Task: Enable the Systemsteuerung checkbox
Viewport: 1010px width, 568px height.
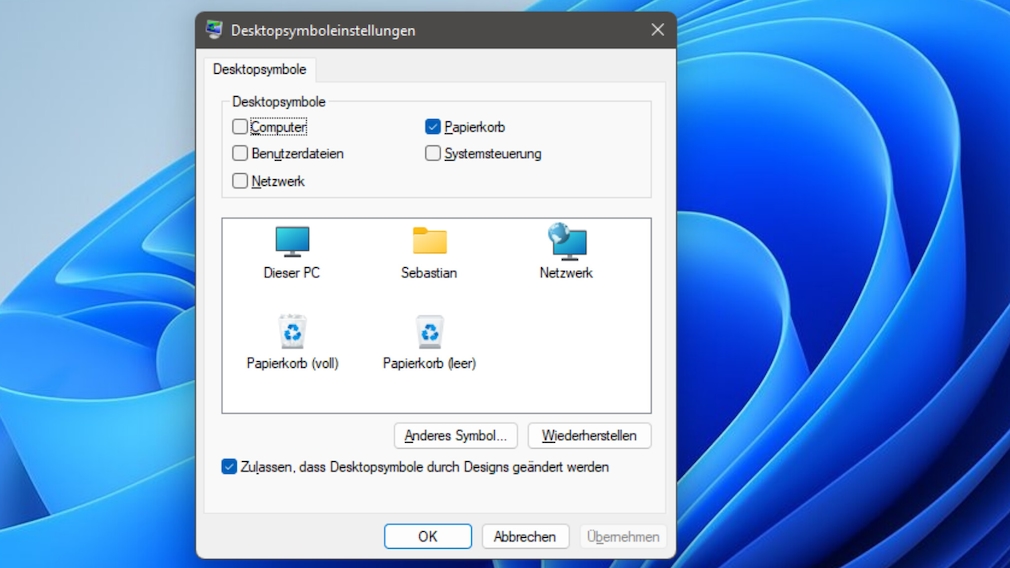Action: 433,153
